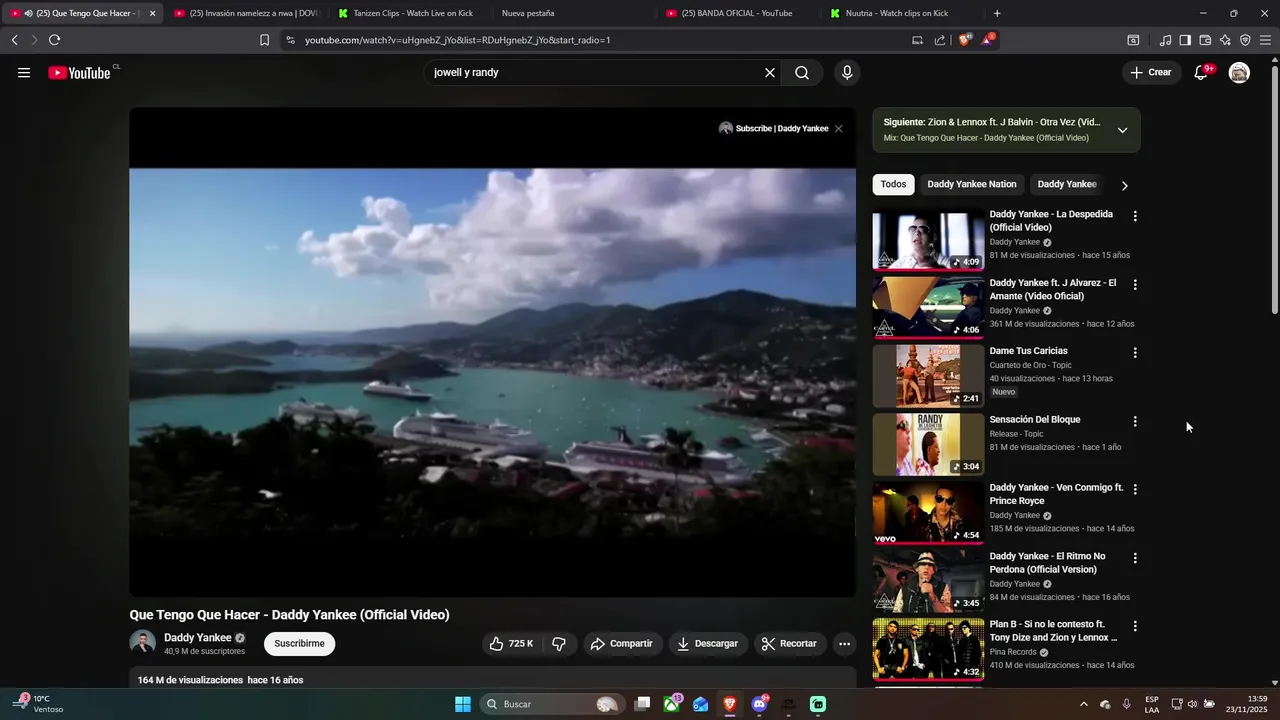Switch to the BANDA OFICIAL YouTube tab
This screenshot has width=1280, height=720.
(737, 13)
